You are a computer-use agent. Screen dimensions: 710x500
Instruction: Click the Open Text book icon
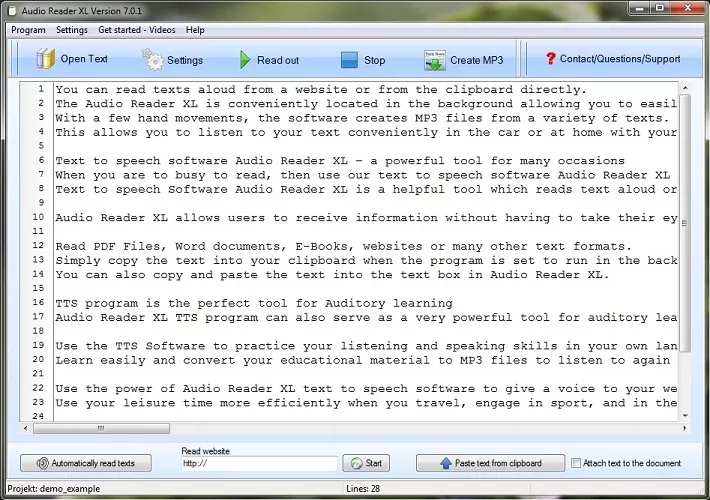(x=45, y=59)
